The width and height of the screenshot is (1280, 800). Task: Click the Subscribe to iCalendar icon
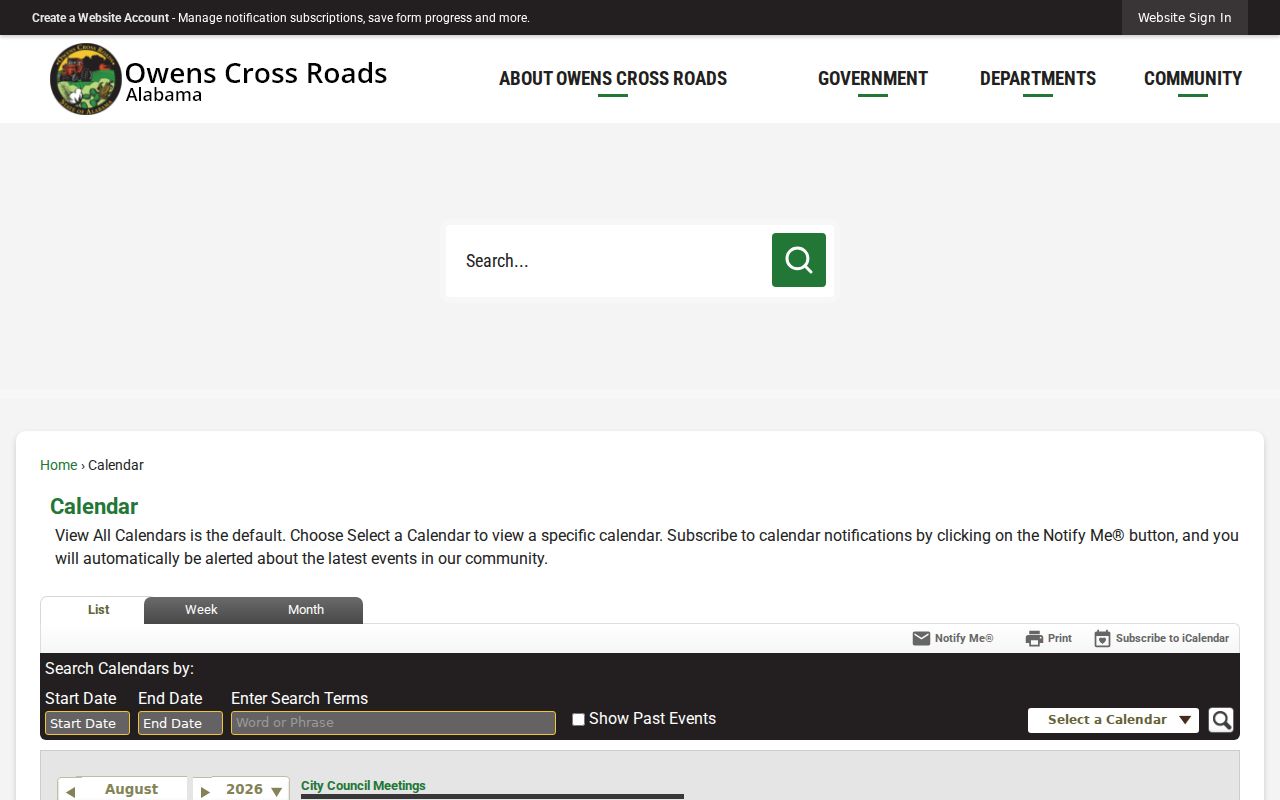1102,638
